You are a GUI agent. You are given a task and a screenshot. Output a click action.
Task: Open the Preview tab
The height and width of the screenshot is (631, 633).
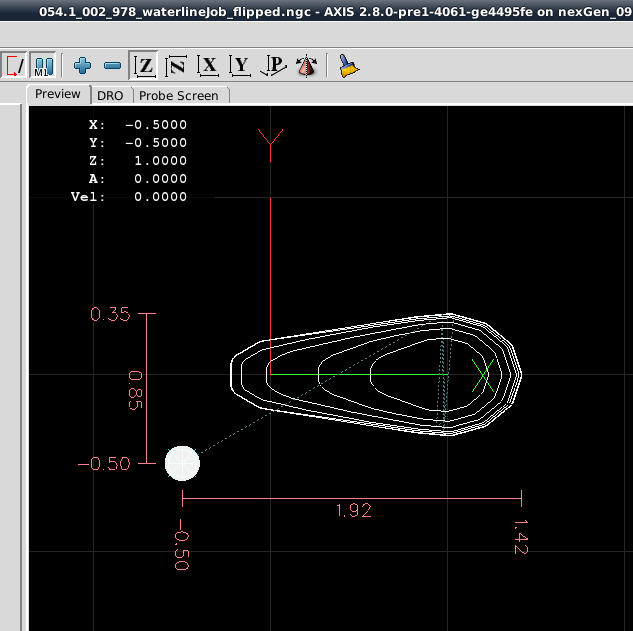click(58, 94)
